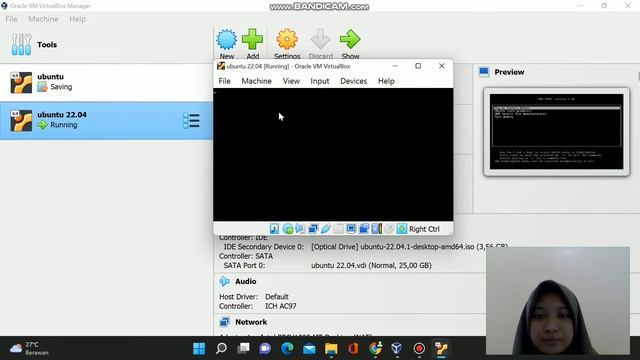Click inside the black VM display screen

point(333,154)
